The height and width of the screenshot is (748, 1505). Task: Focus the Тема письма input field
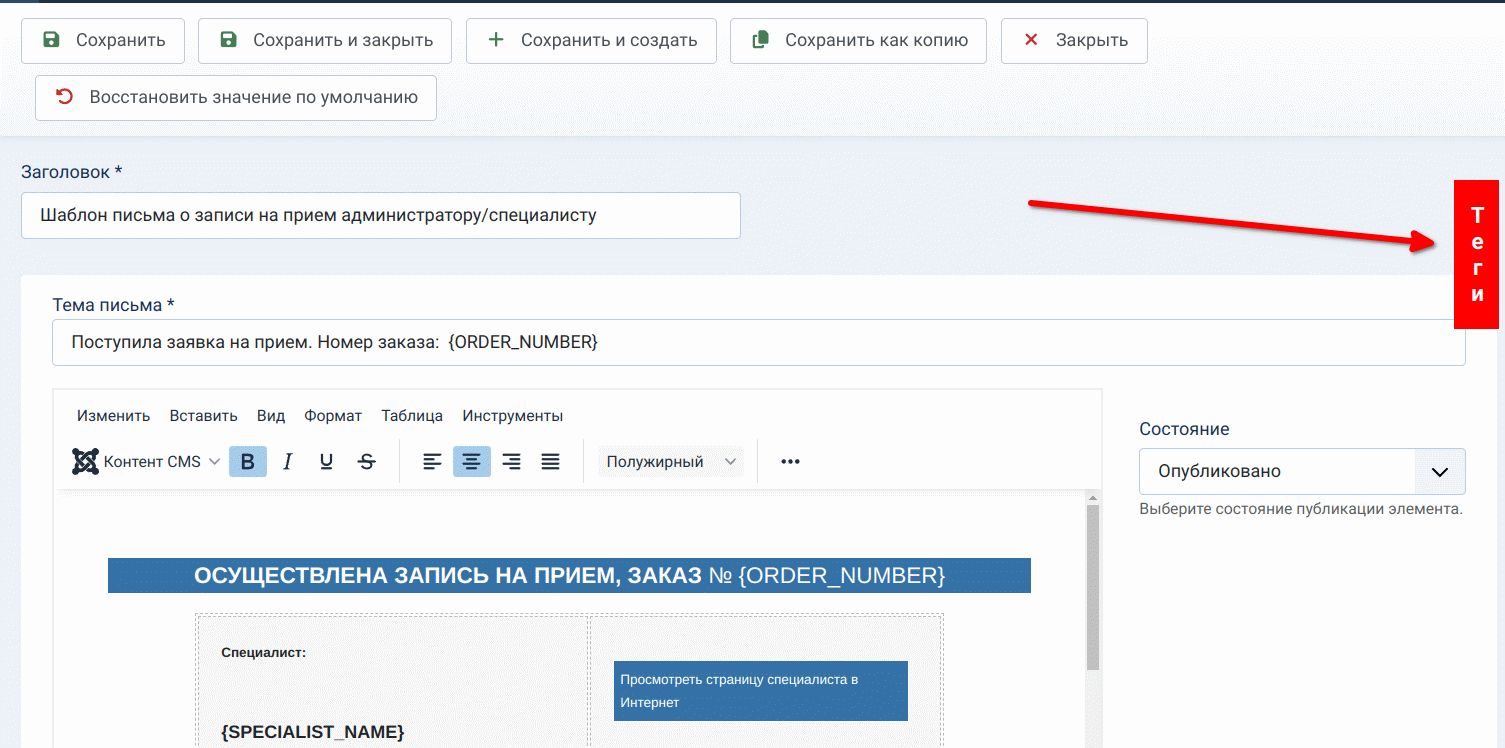tap(758, 342)
